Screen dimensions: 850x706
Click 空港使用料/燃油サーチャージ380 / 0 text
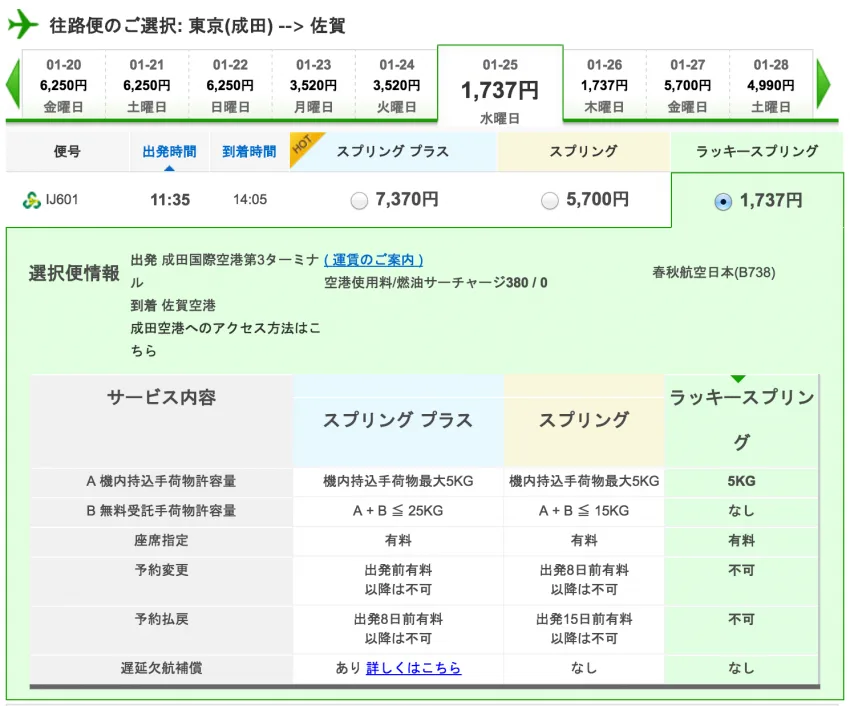pos(436,283)
